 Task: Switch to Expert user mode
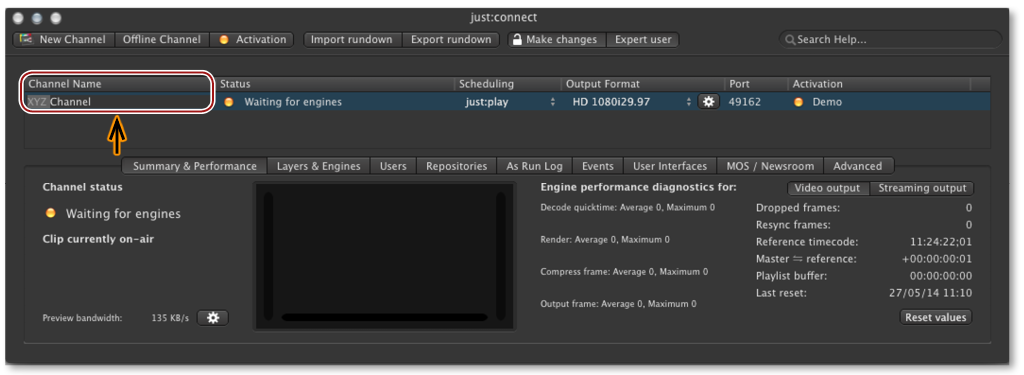(643, 39)
